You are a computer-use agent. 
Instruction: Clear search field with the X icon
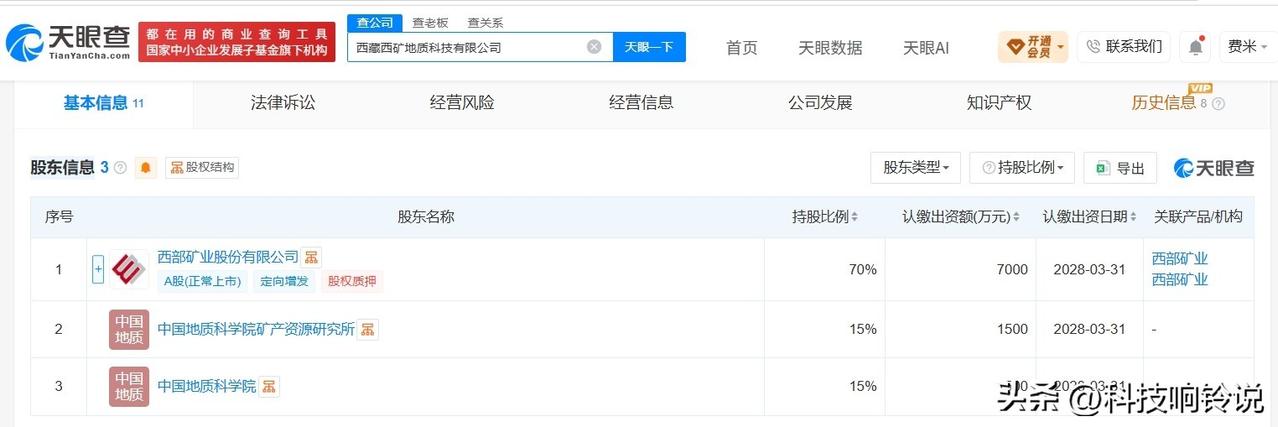tap(594, 47)
